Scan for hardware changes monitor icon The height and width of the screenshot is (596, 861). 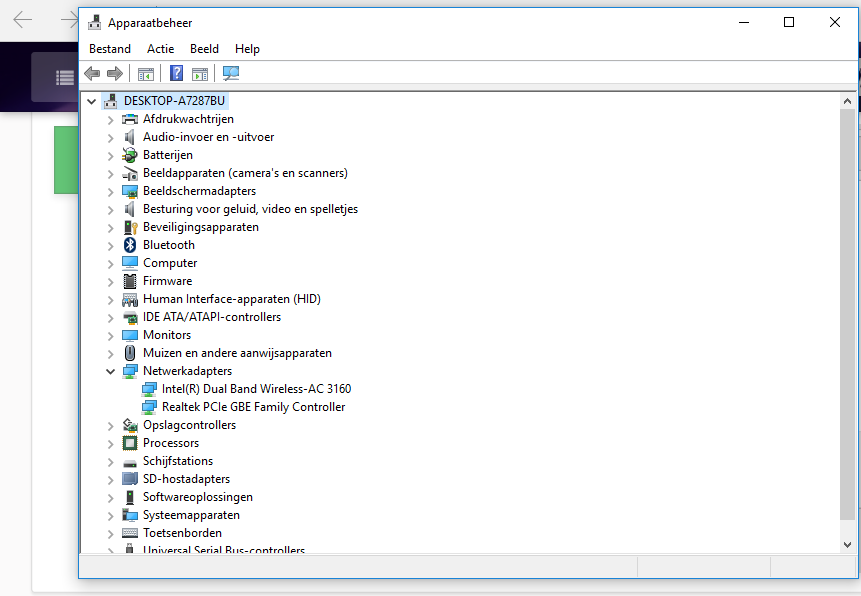[x=231, y=73]
